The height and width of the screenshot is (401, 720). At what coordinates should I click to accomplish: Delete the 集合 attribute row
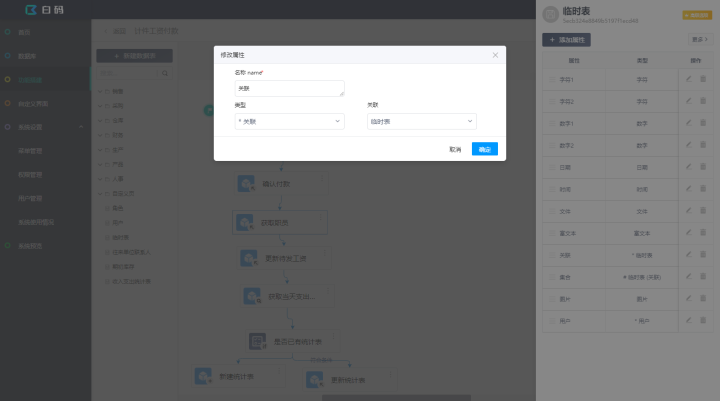click(x=703, y=277)
